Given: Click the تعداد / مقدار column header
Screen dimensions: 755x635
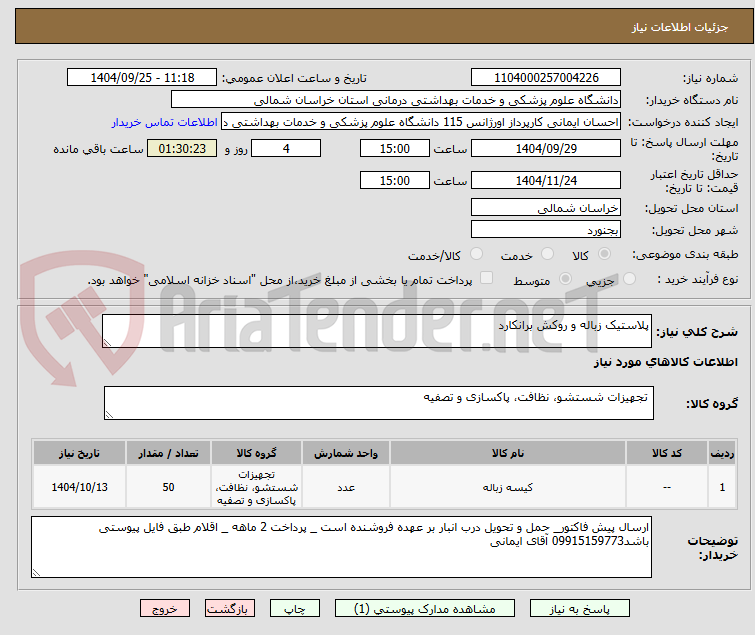Looking at the screenshot, I should [168, 453].
